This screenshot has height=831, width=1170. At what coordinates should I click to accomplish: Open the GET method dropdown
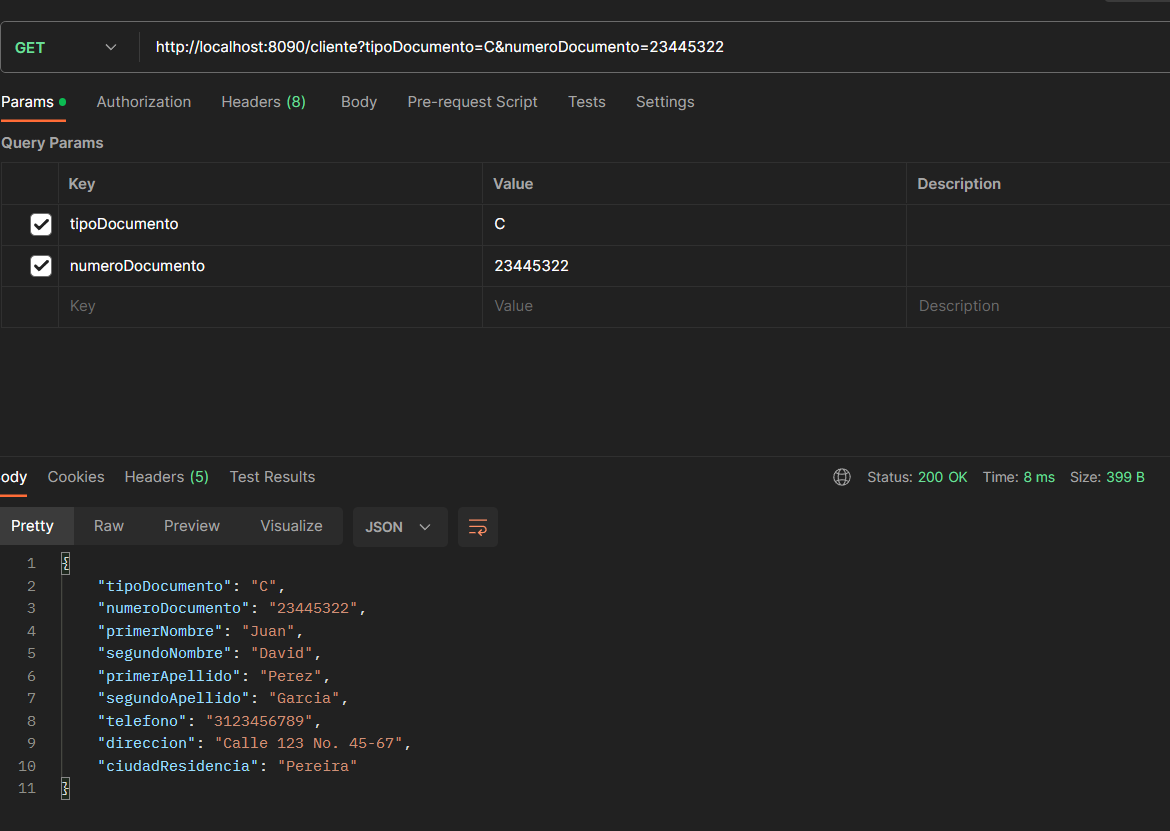tap(110, 47)
